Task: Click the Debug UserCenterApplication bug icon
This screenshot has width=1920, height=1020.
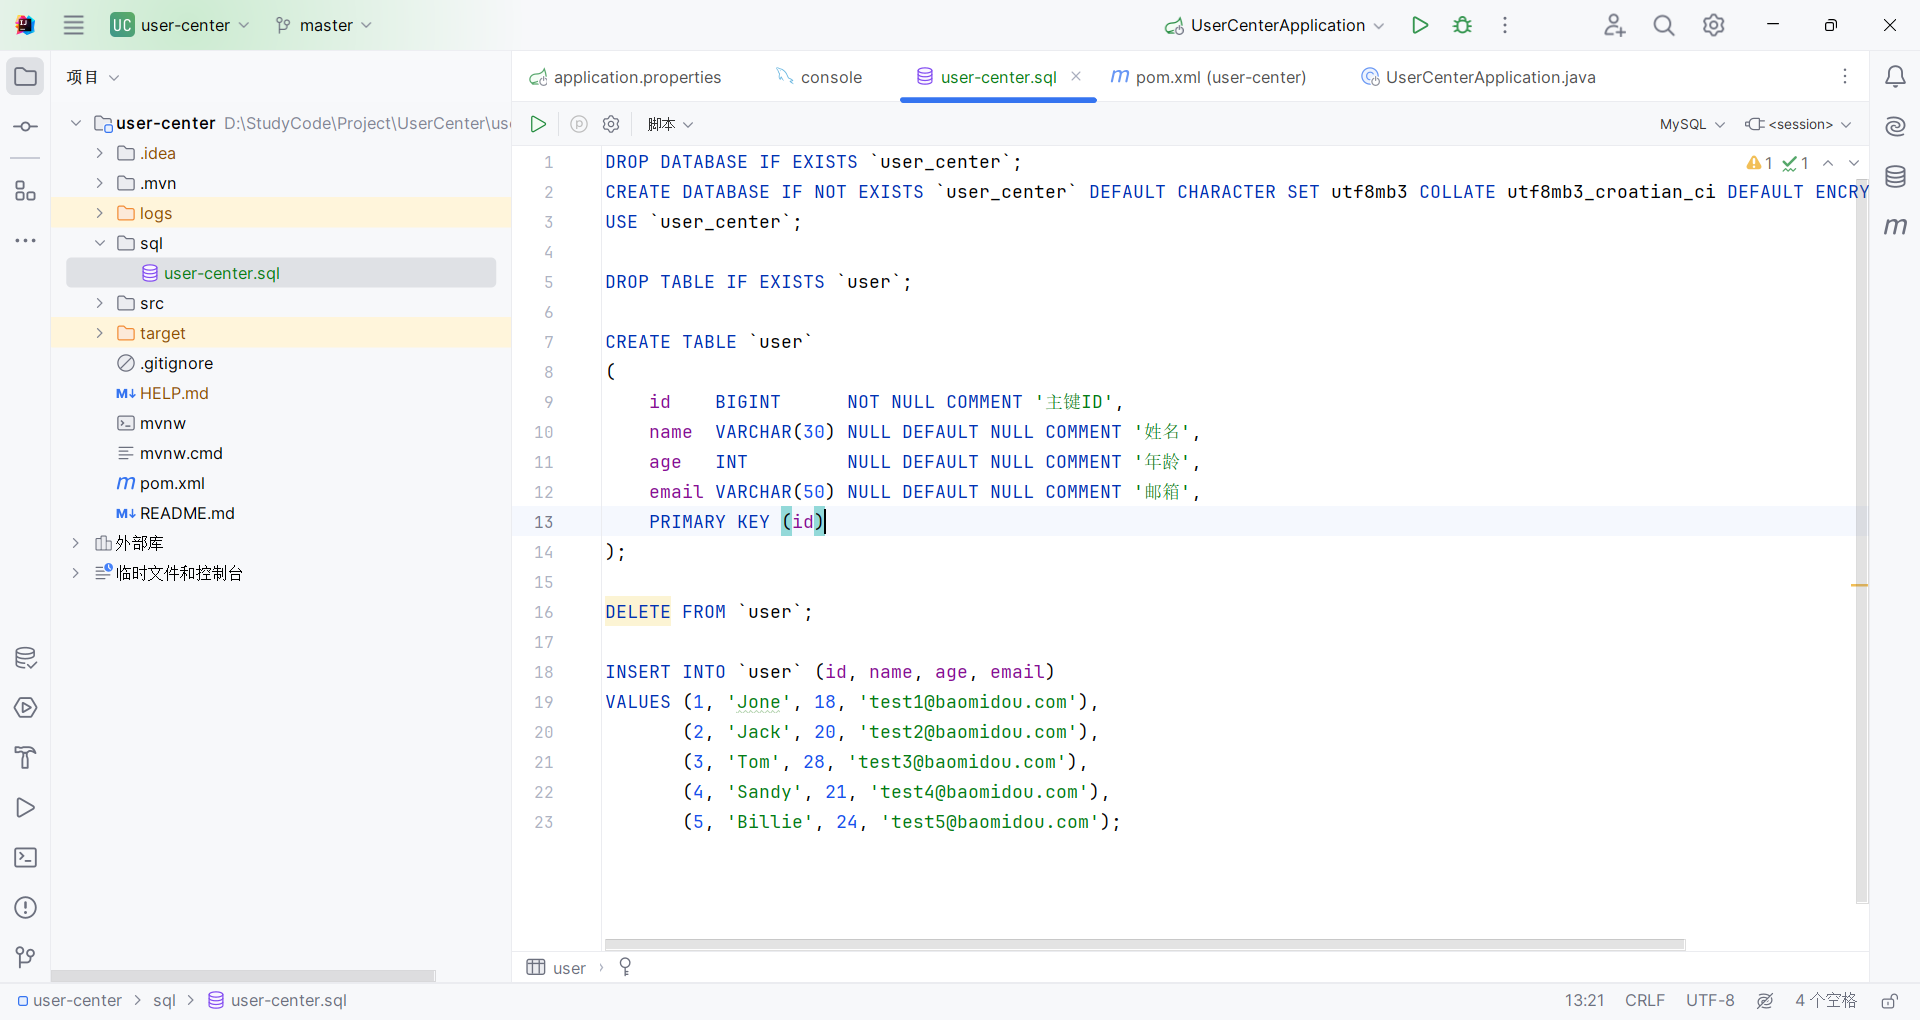Action: pyautogui.click(x=1462, y=25)
